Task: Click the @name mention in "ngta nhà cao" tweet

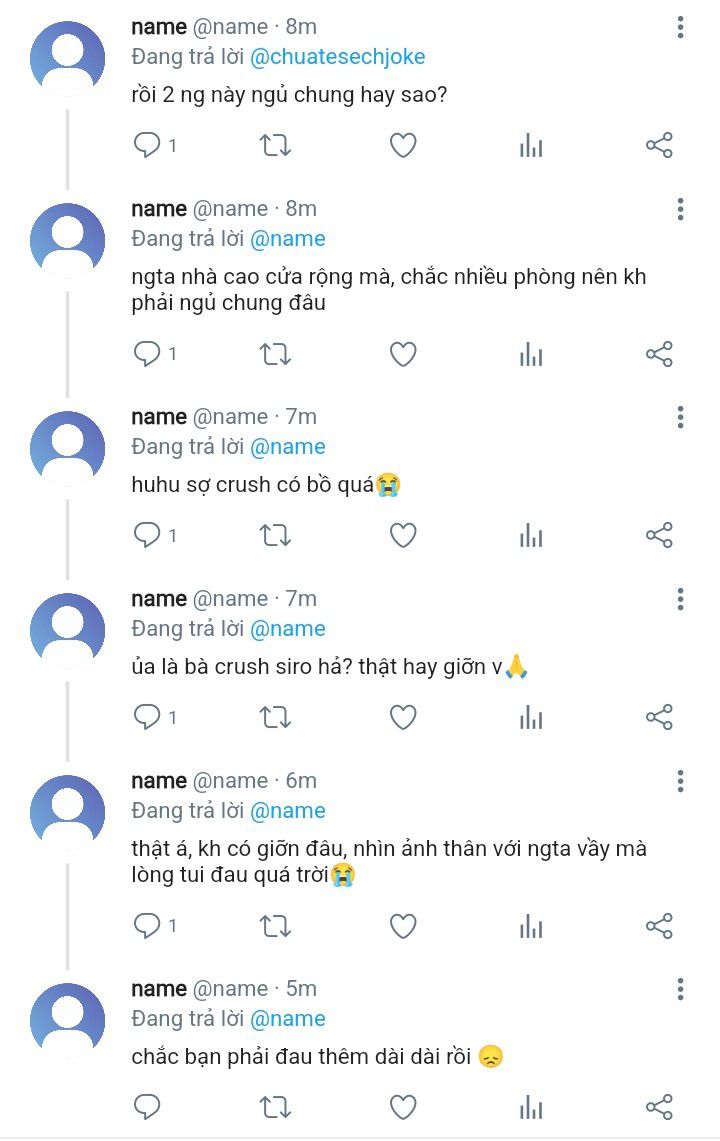Action: [x=287, y=239]
